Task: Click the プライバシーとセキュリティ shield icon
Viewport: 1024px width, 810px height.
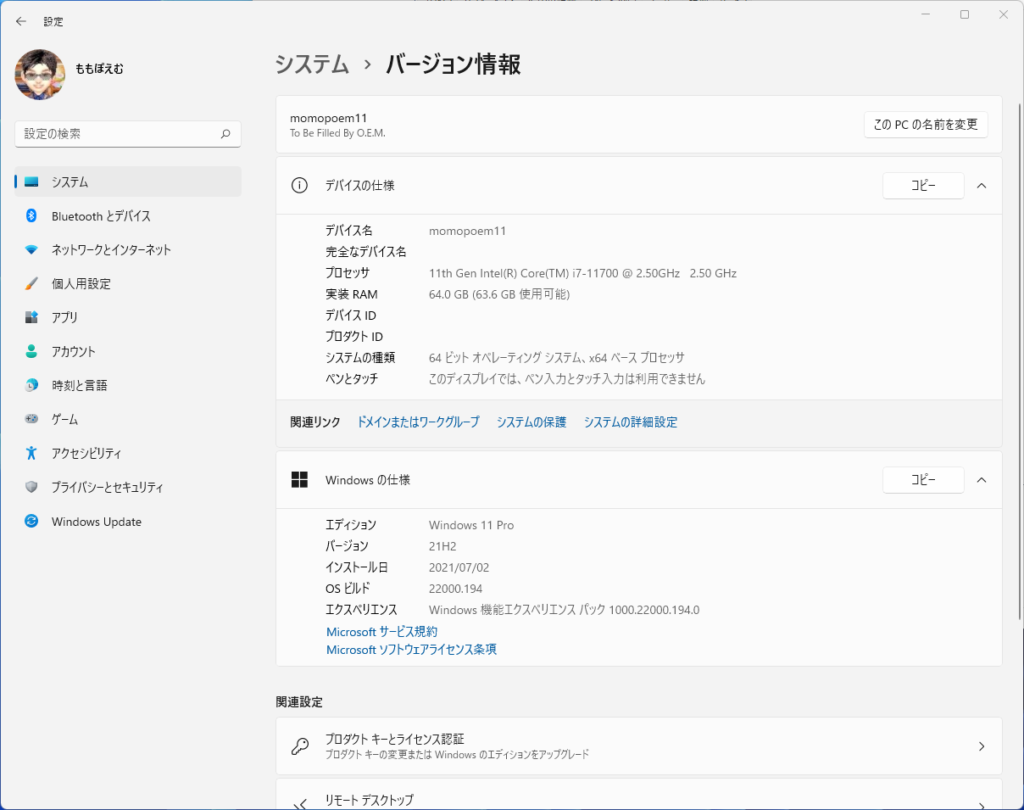Action: (x=31, y=487)
